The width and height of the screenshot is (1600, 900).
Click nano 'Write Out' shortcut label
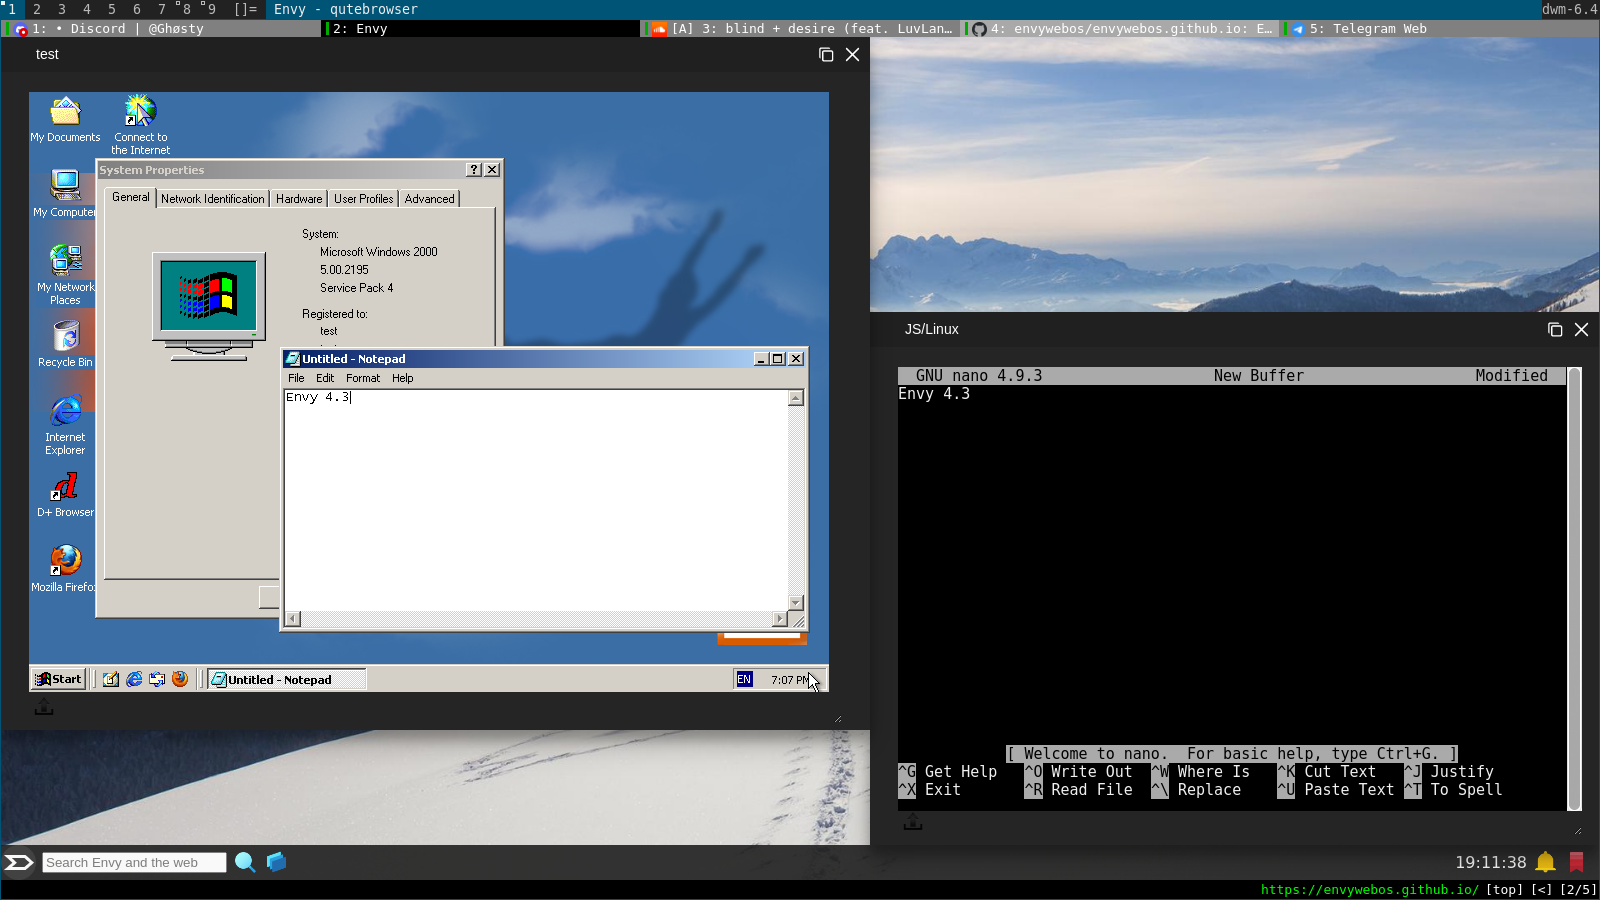pyautogui.click(x=1091, y=772)
